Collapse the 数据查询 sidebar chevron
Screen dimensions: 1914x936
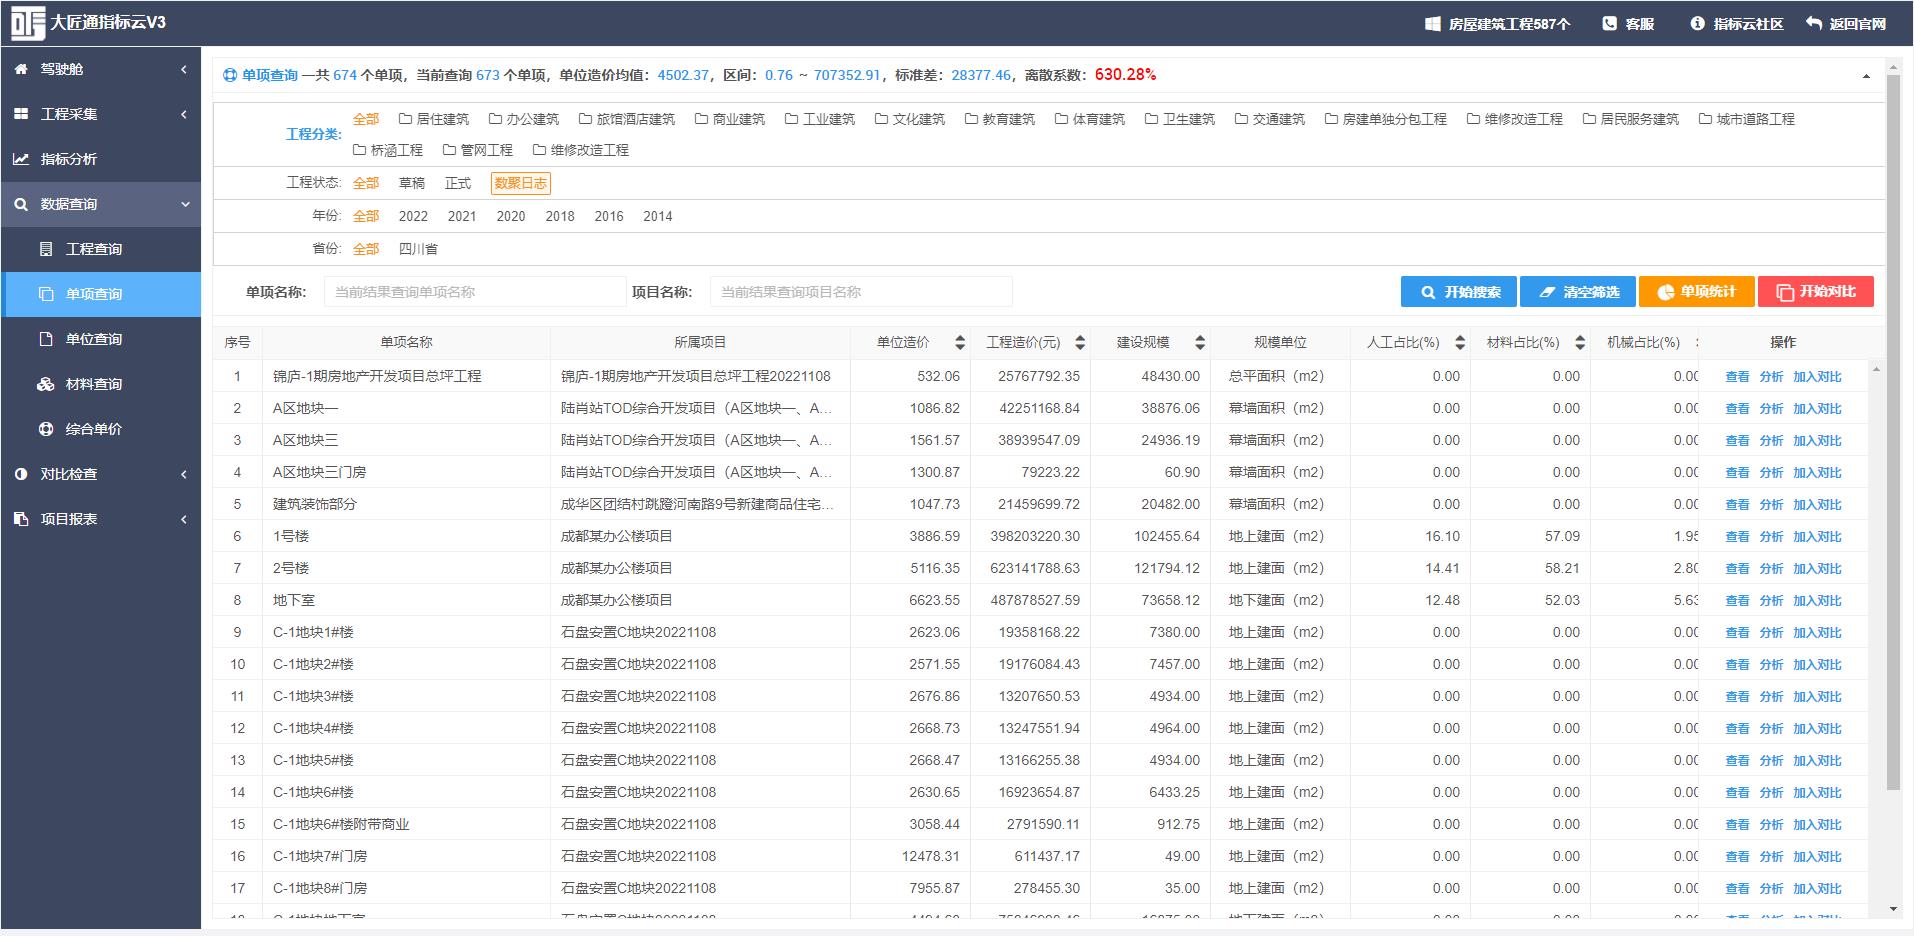(185, 204)
